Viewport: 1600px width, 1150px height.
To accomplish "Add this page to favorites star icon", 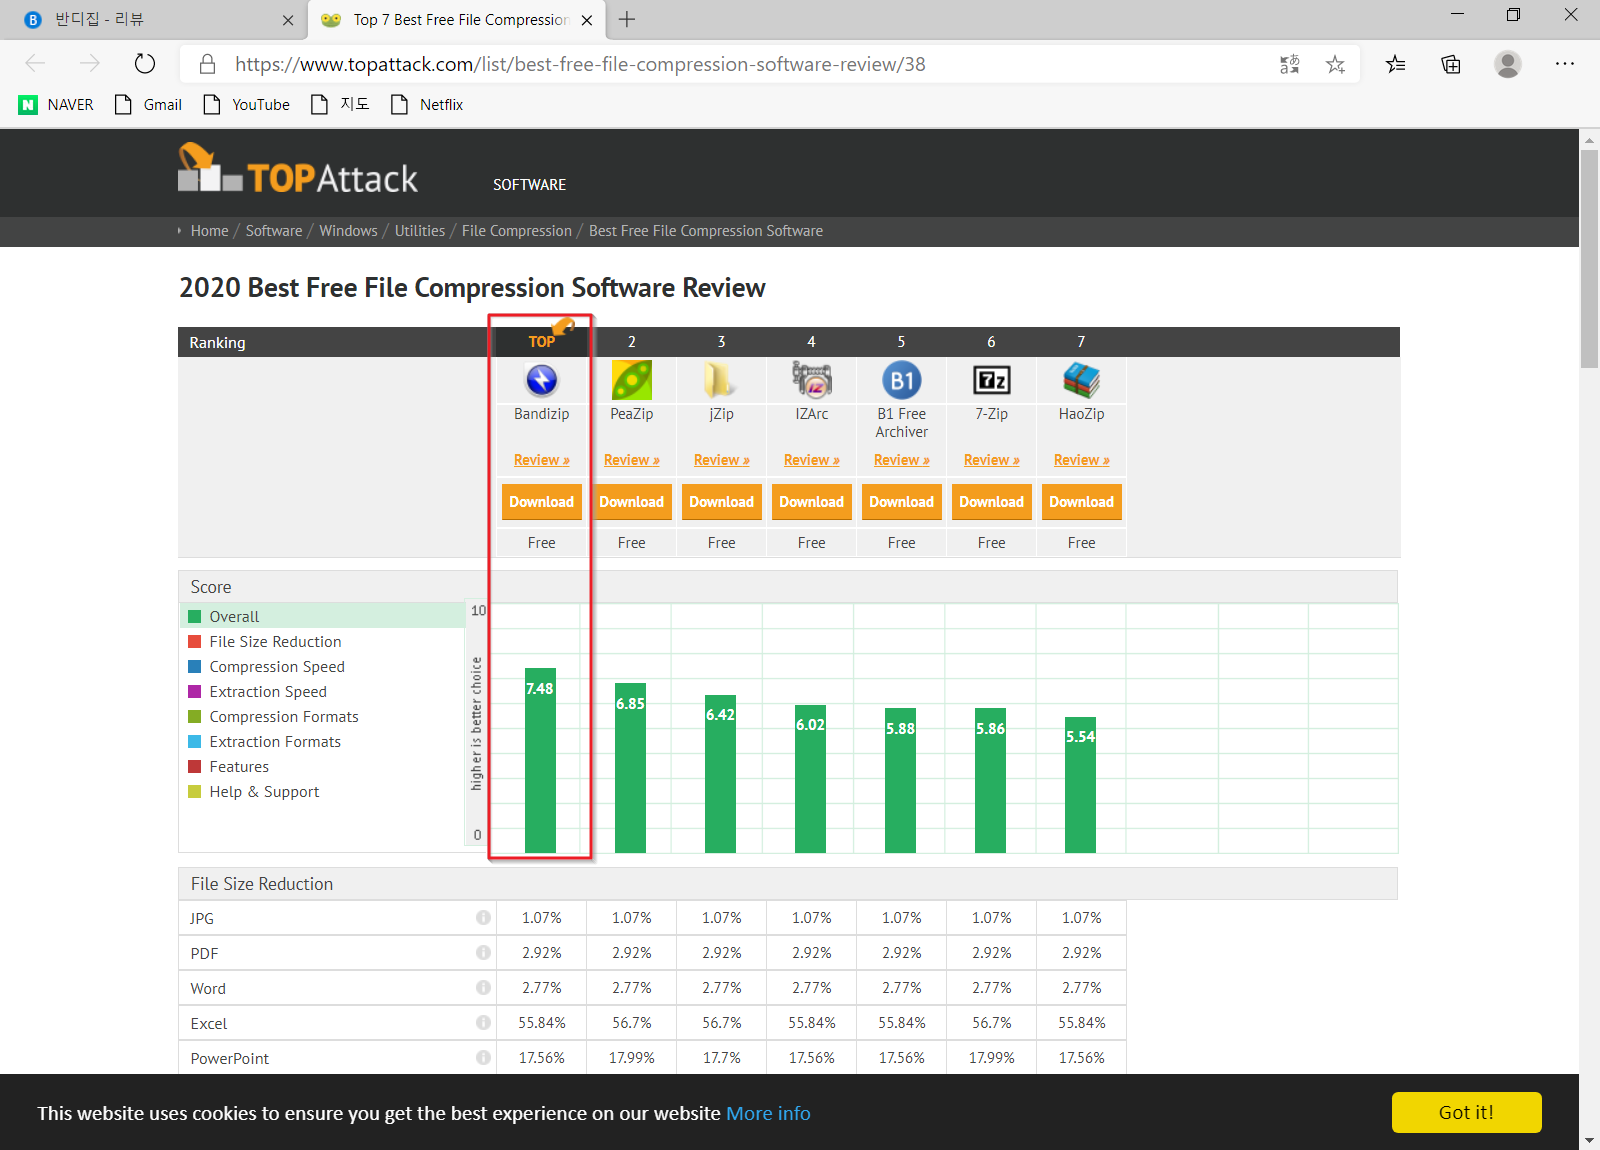I will (x=1335, y=64).
